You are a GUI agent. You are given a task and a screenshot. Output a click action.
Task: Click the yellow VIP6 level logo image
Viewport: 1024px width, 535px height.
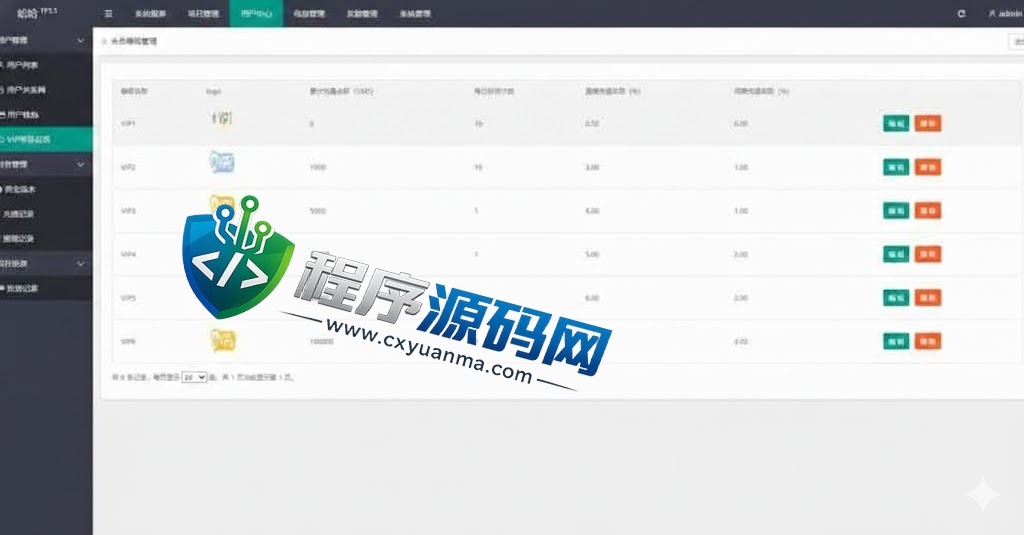(x=223, y=340)
